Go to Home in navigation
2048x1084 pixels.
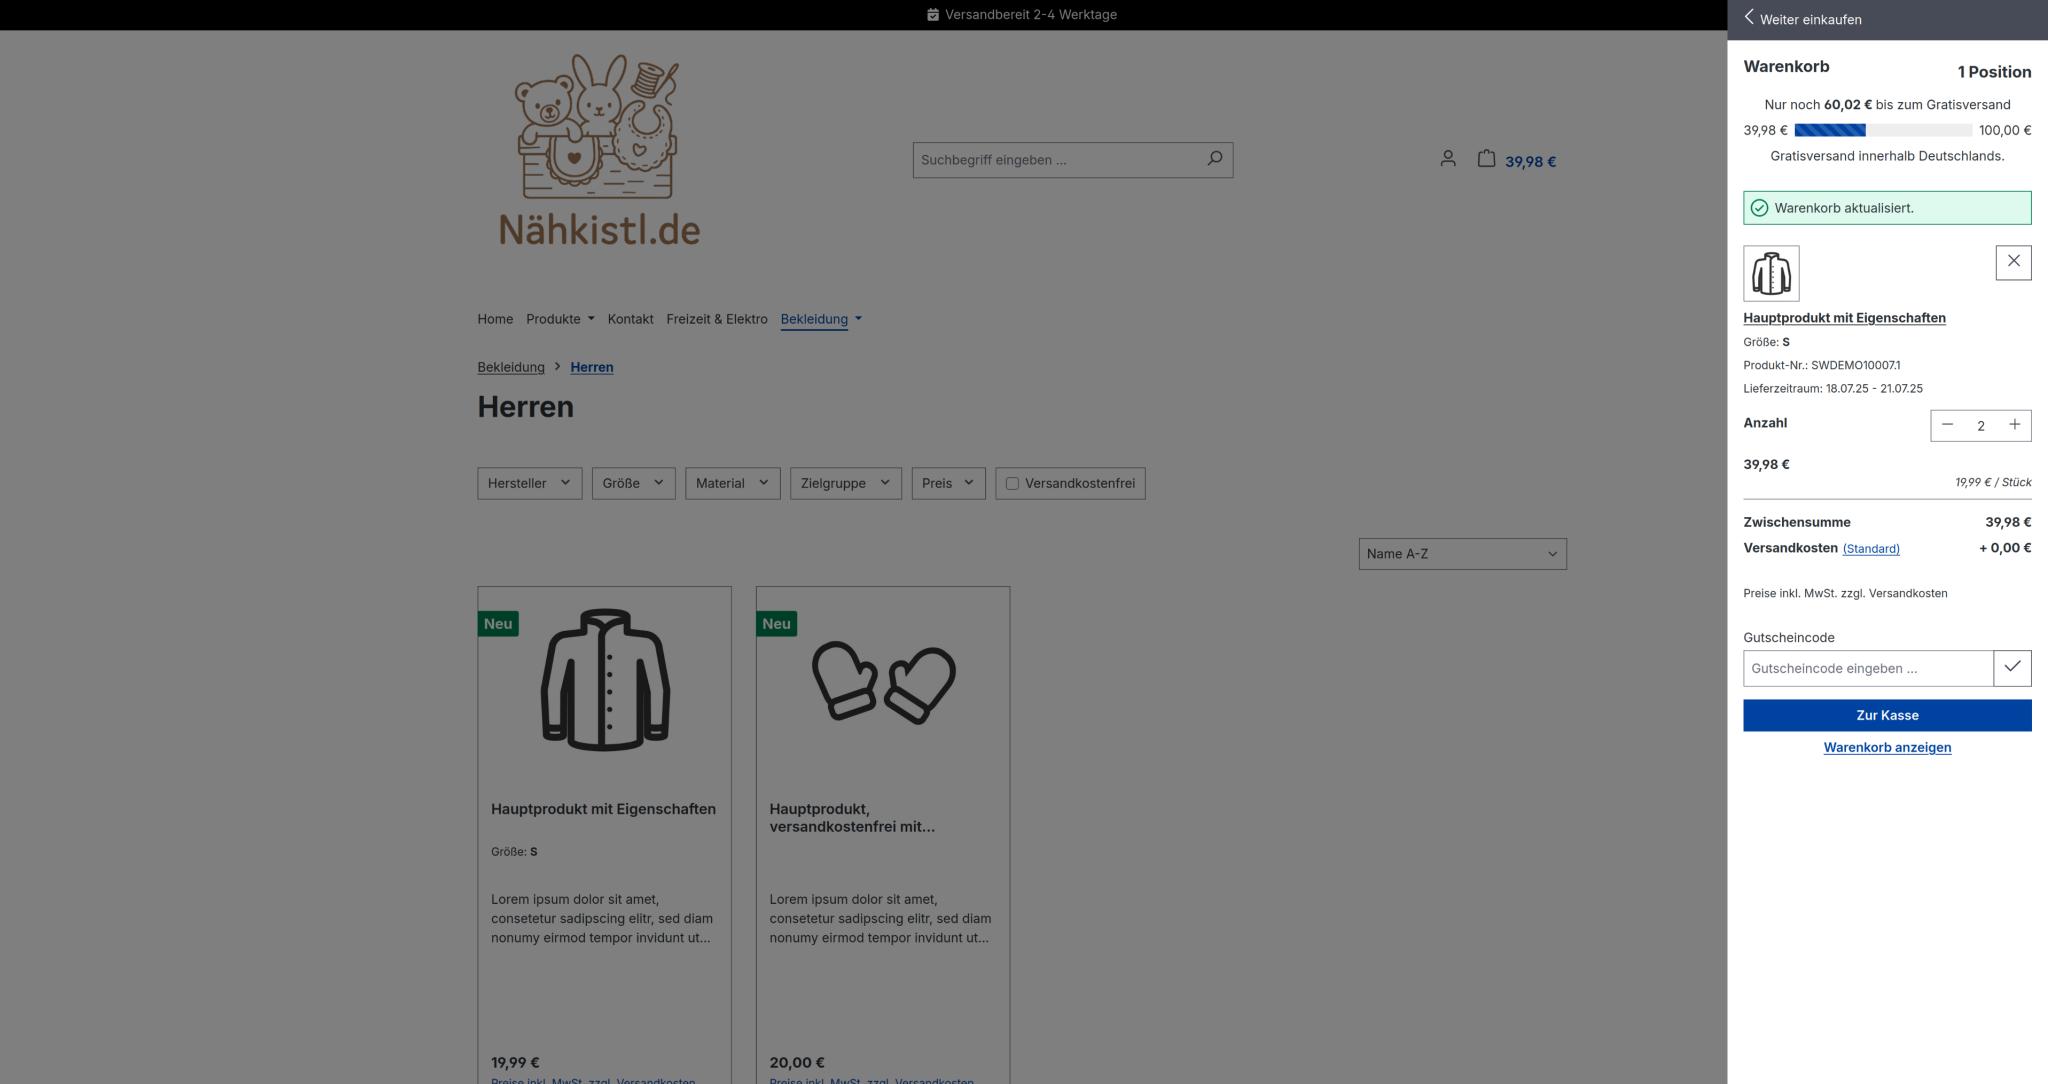click(x=495, y=319)
